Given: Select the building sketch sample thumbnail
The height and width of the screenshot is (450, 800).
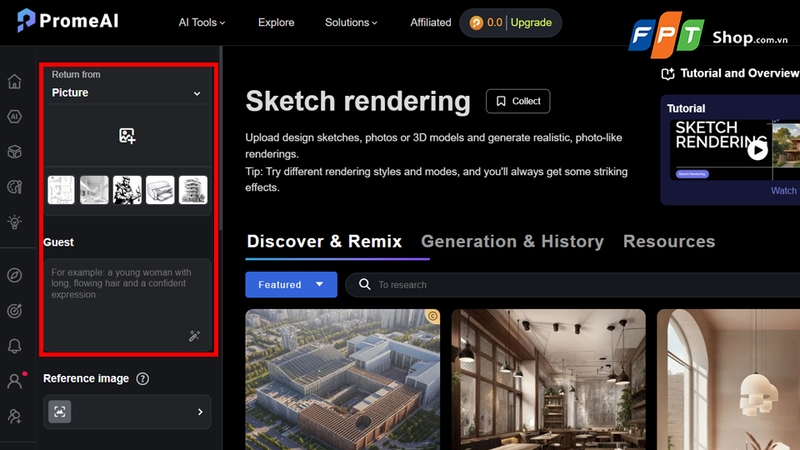Looking at the screenshot, I should coord(193,190).
